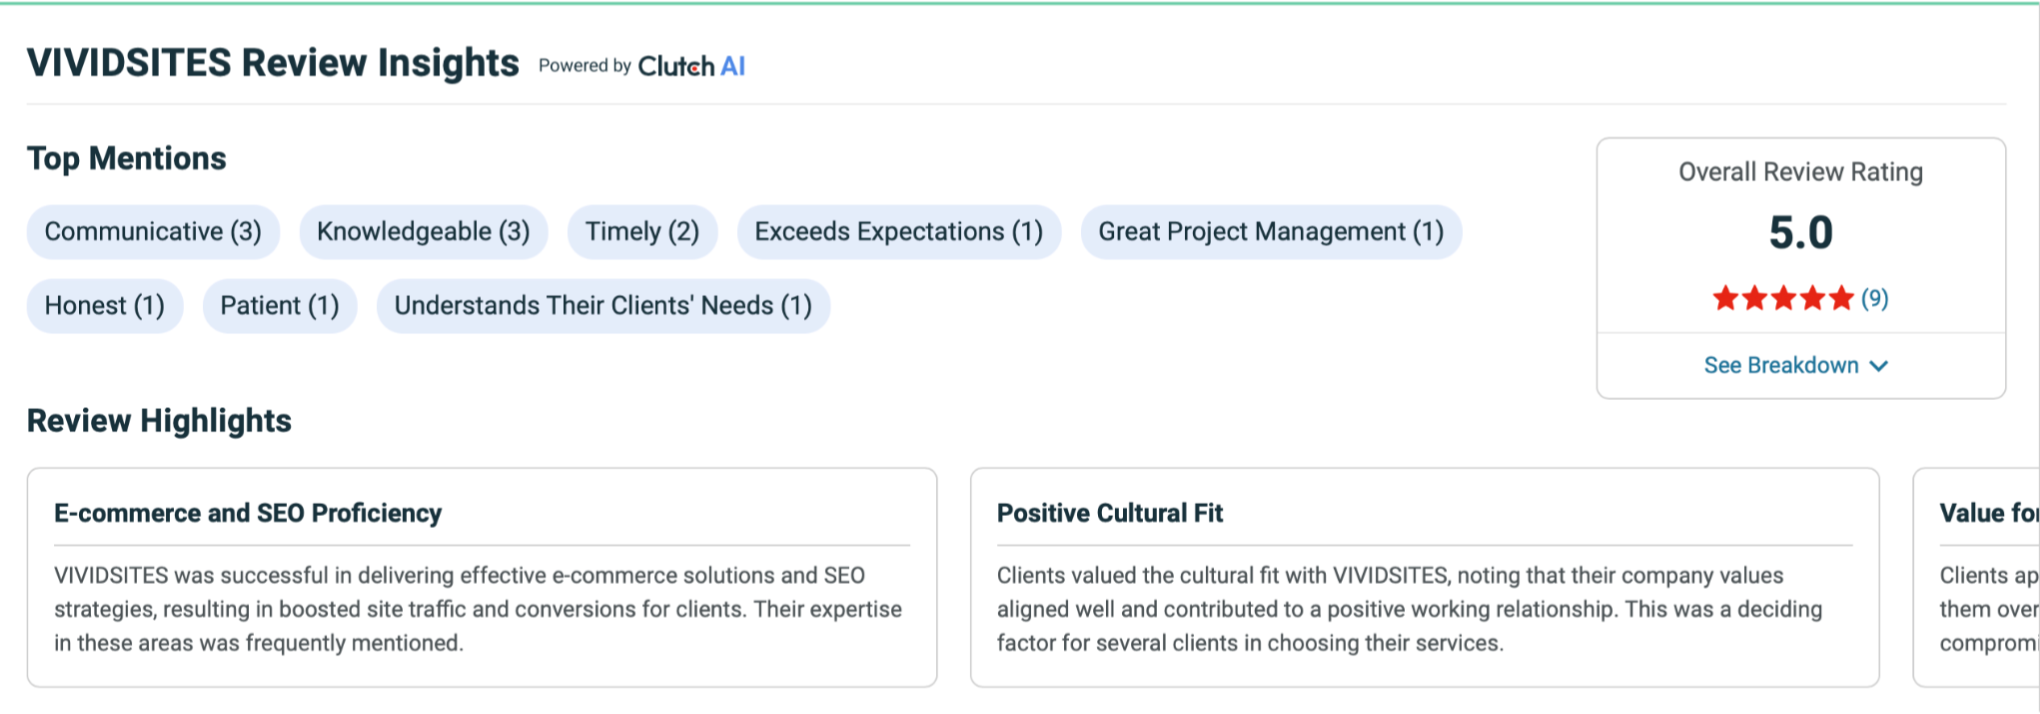Open the Positive Cultural Fit card

(x=1424, y=577)
